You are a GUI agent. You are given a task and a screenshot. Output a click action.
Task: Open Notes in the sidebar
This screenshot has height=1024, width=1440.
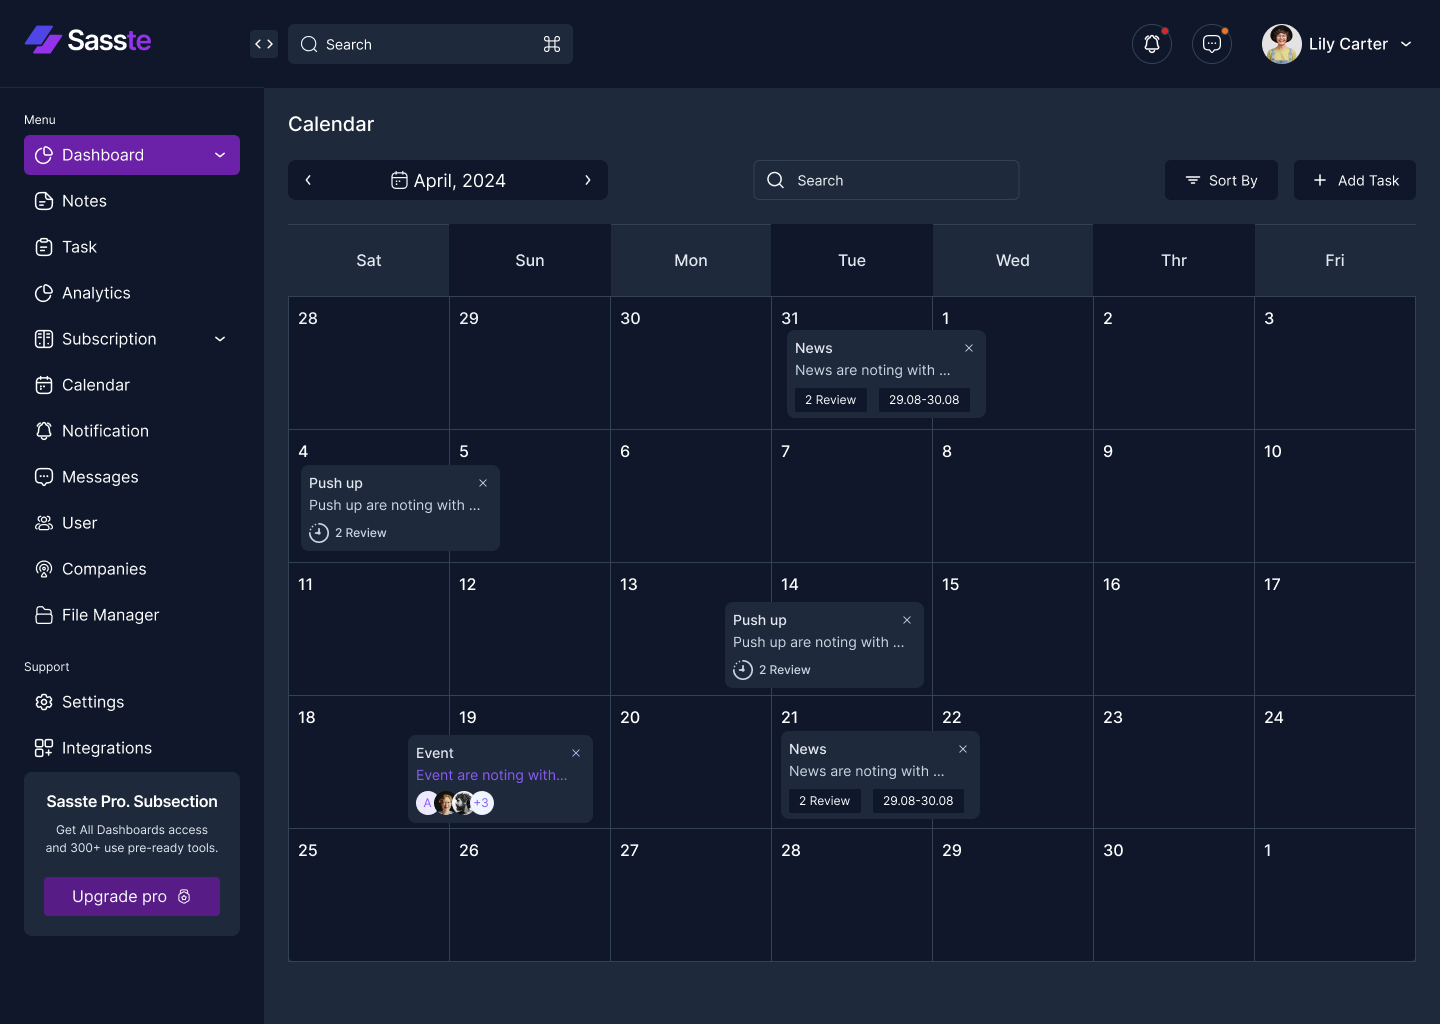132,201
